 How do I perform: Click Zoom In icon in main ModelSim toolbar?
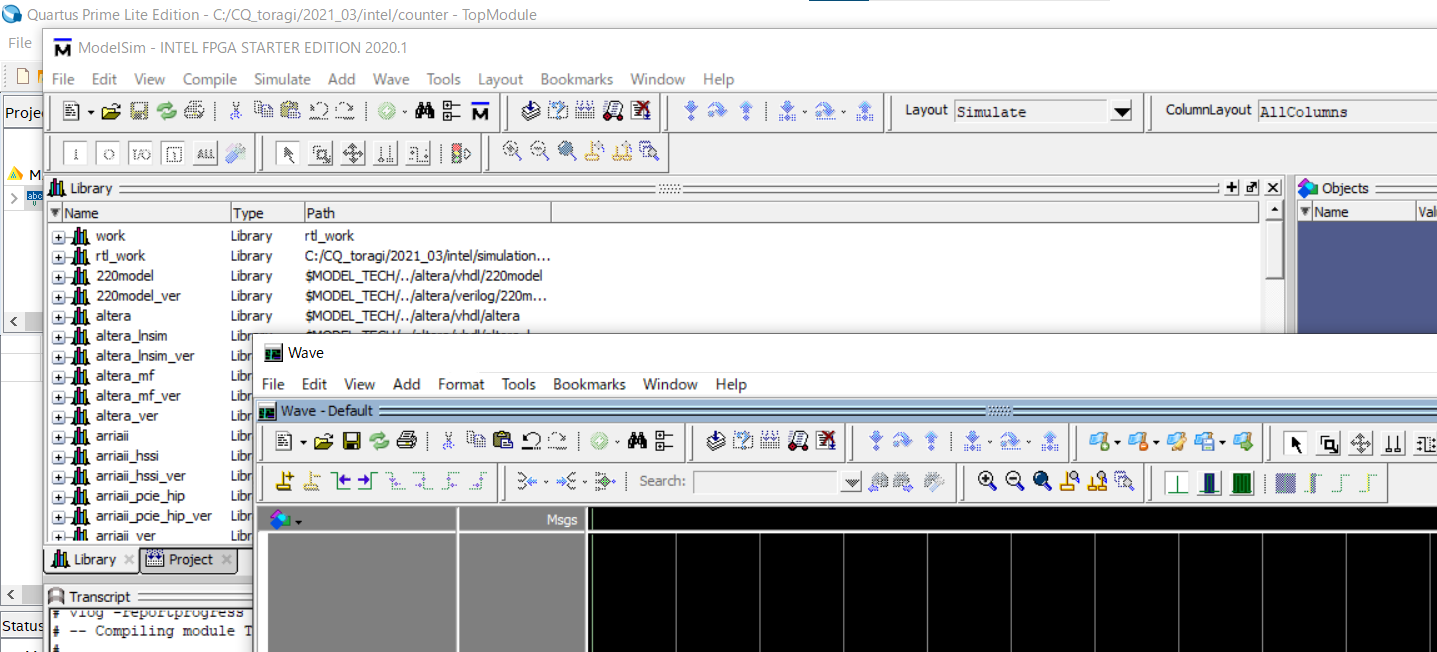click(x=512, y=151)
